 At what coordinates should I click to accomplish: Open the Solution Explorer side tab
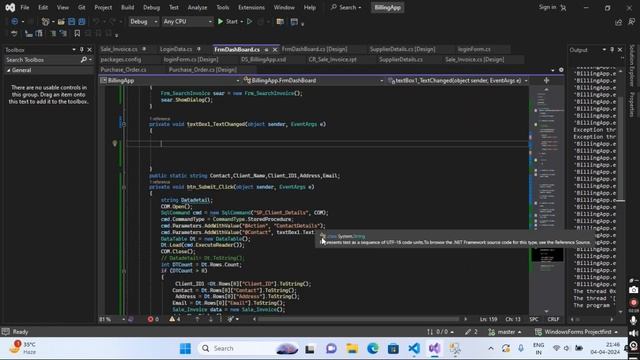pos(632,65)
